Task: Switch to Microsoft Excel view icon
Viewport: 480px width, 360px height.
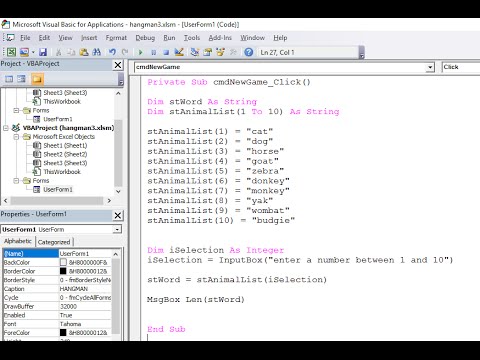Action: coord(11,52)
